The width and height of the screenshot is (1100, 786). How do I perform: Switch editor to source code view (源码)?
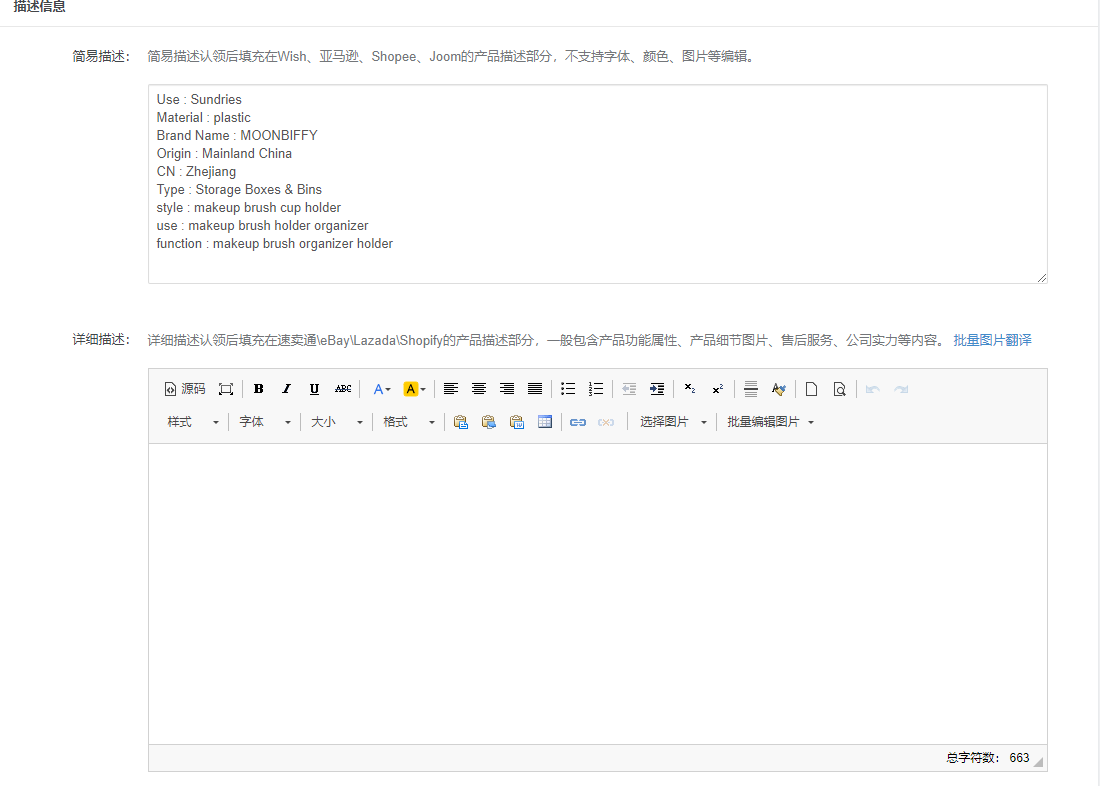point(185,389)
